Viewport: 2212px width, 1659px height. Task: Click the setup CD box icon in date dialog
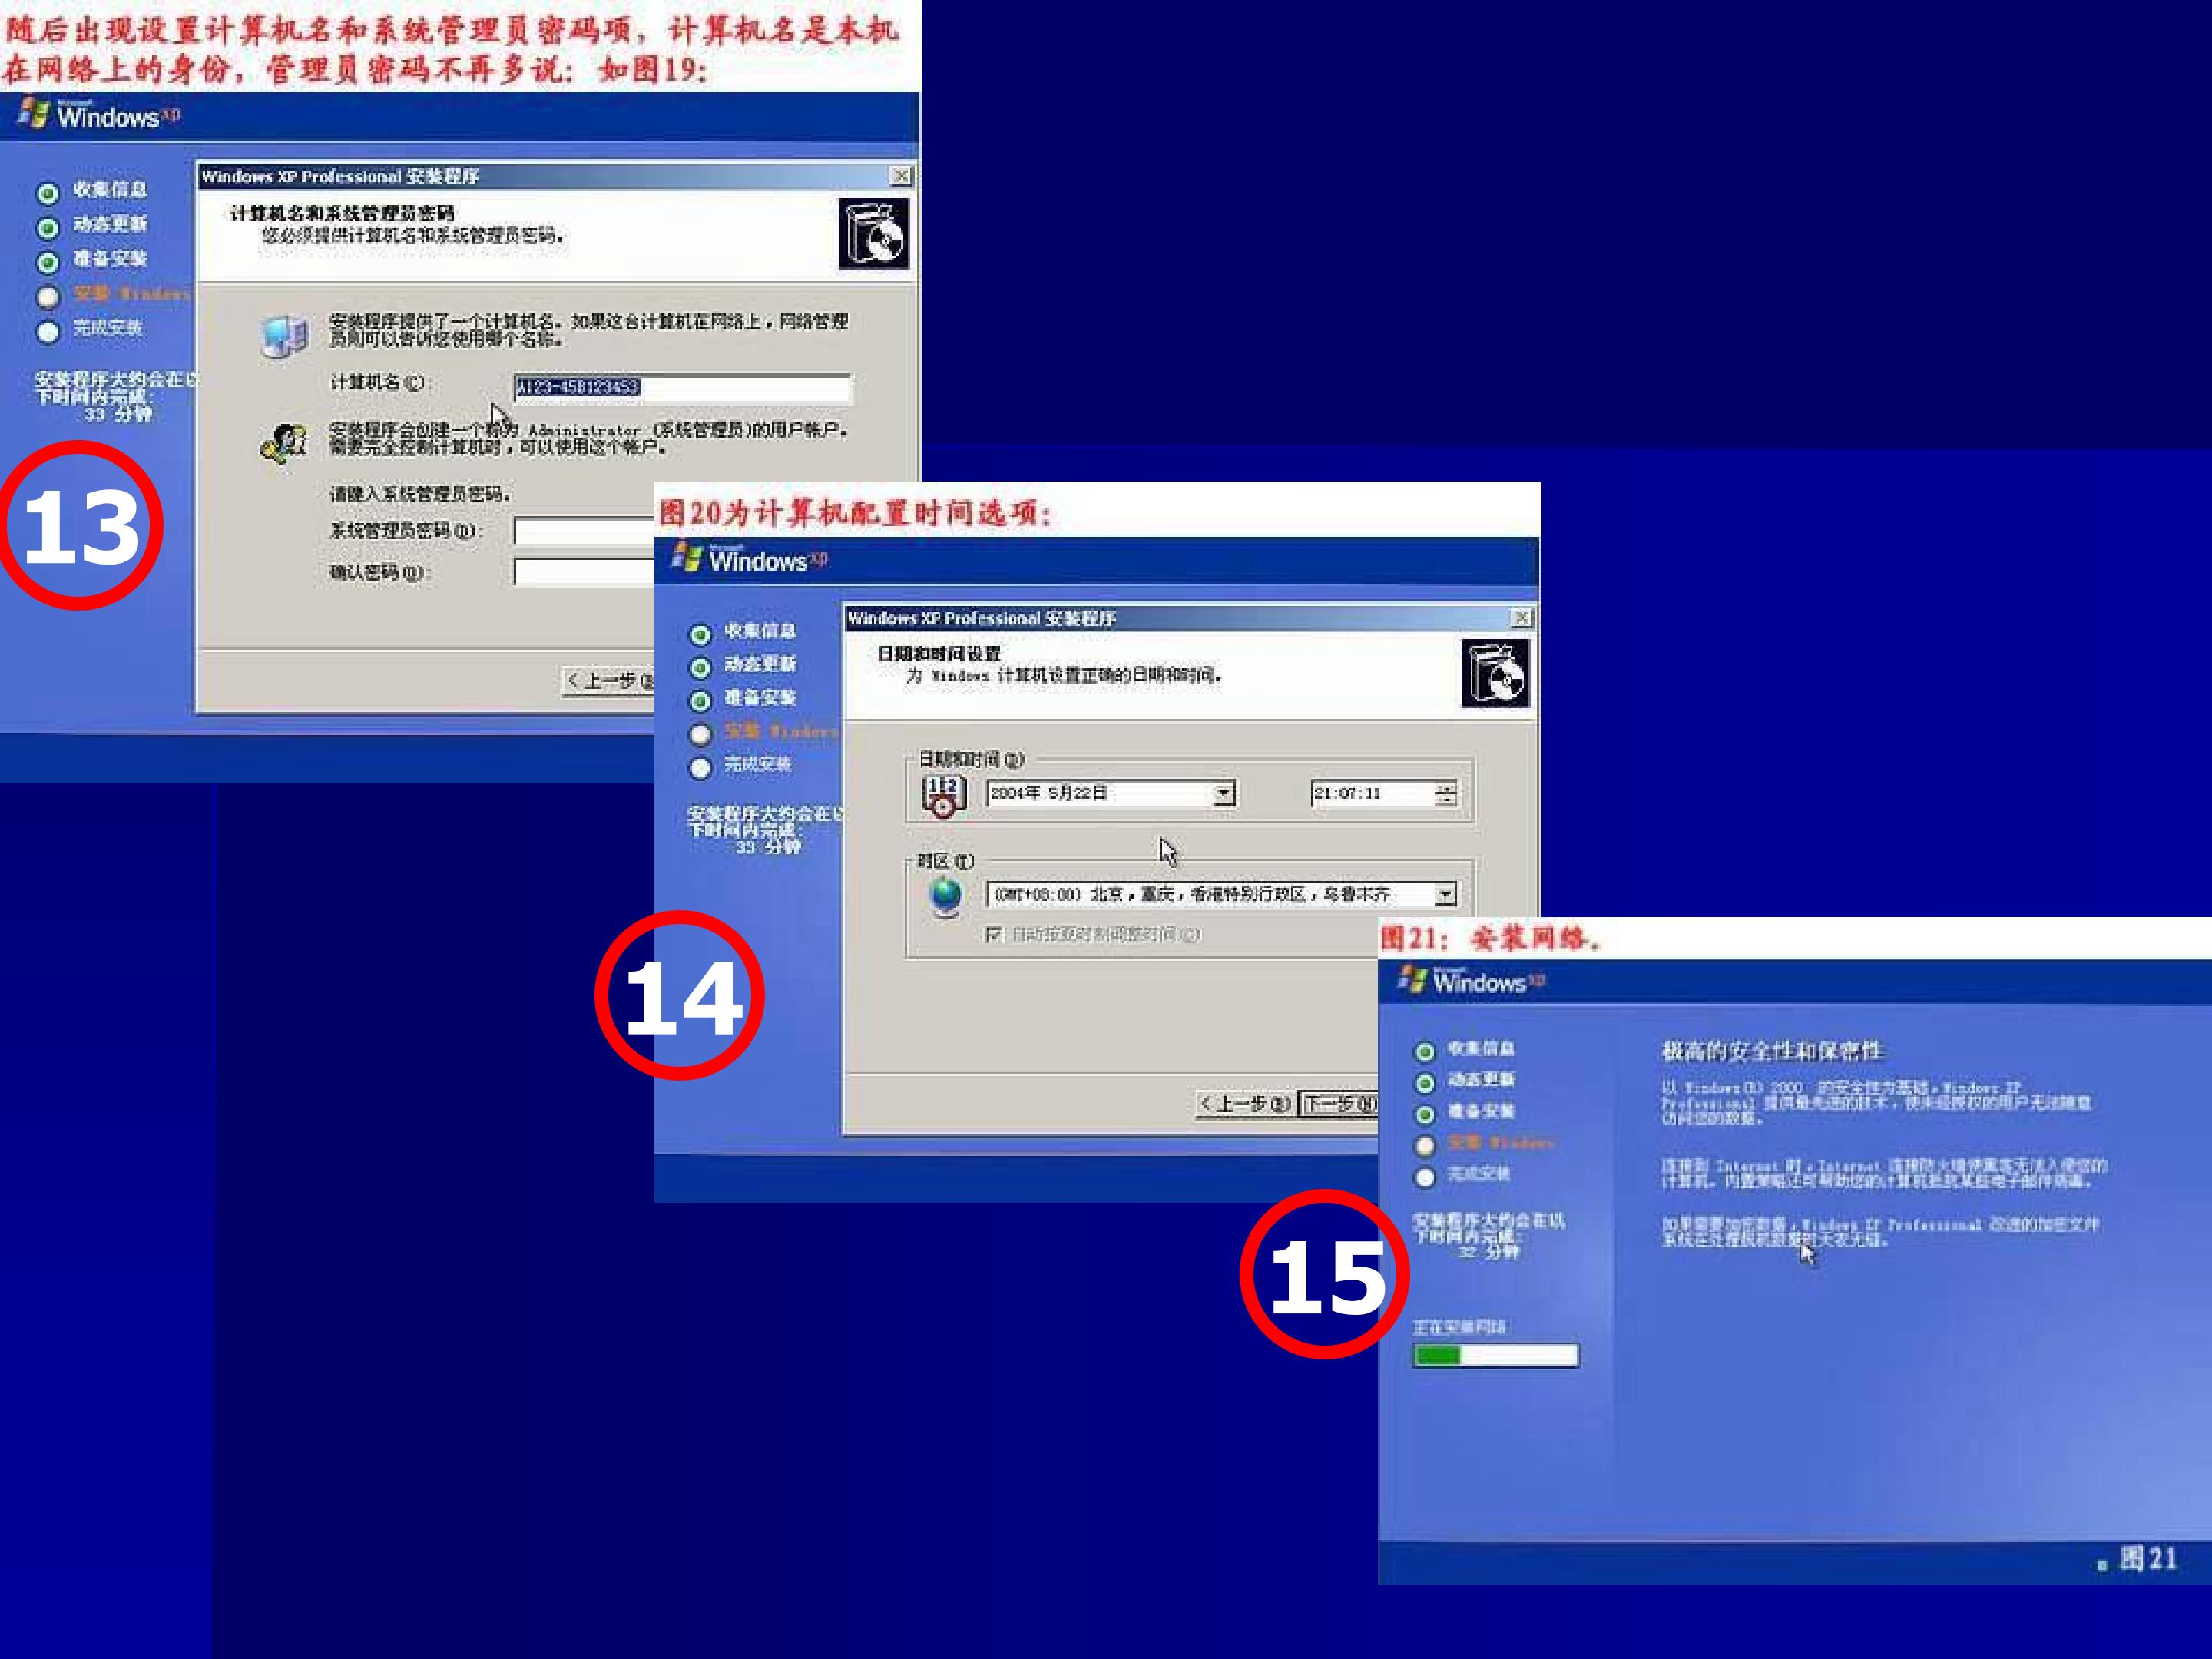[x=1495, y=673]
